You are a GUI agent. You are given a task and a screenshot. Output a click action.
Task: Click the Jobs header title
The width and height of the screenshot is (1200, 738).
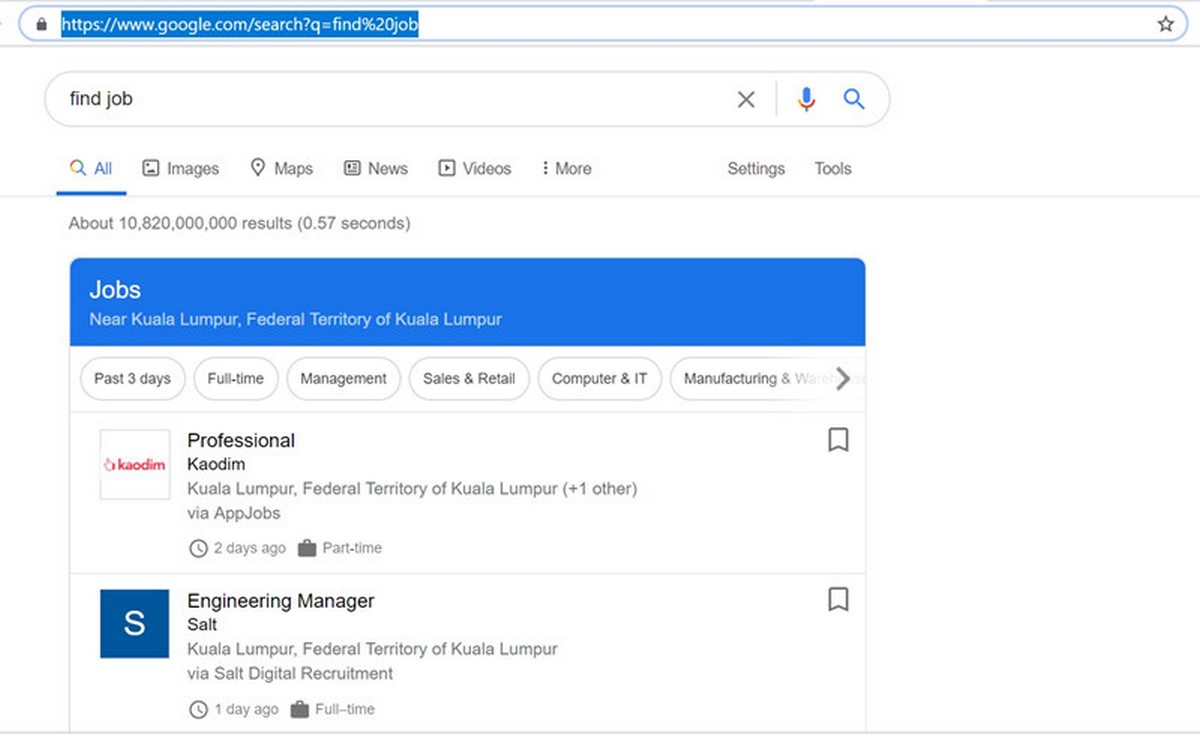click(115, 290)
